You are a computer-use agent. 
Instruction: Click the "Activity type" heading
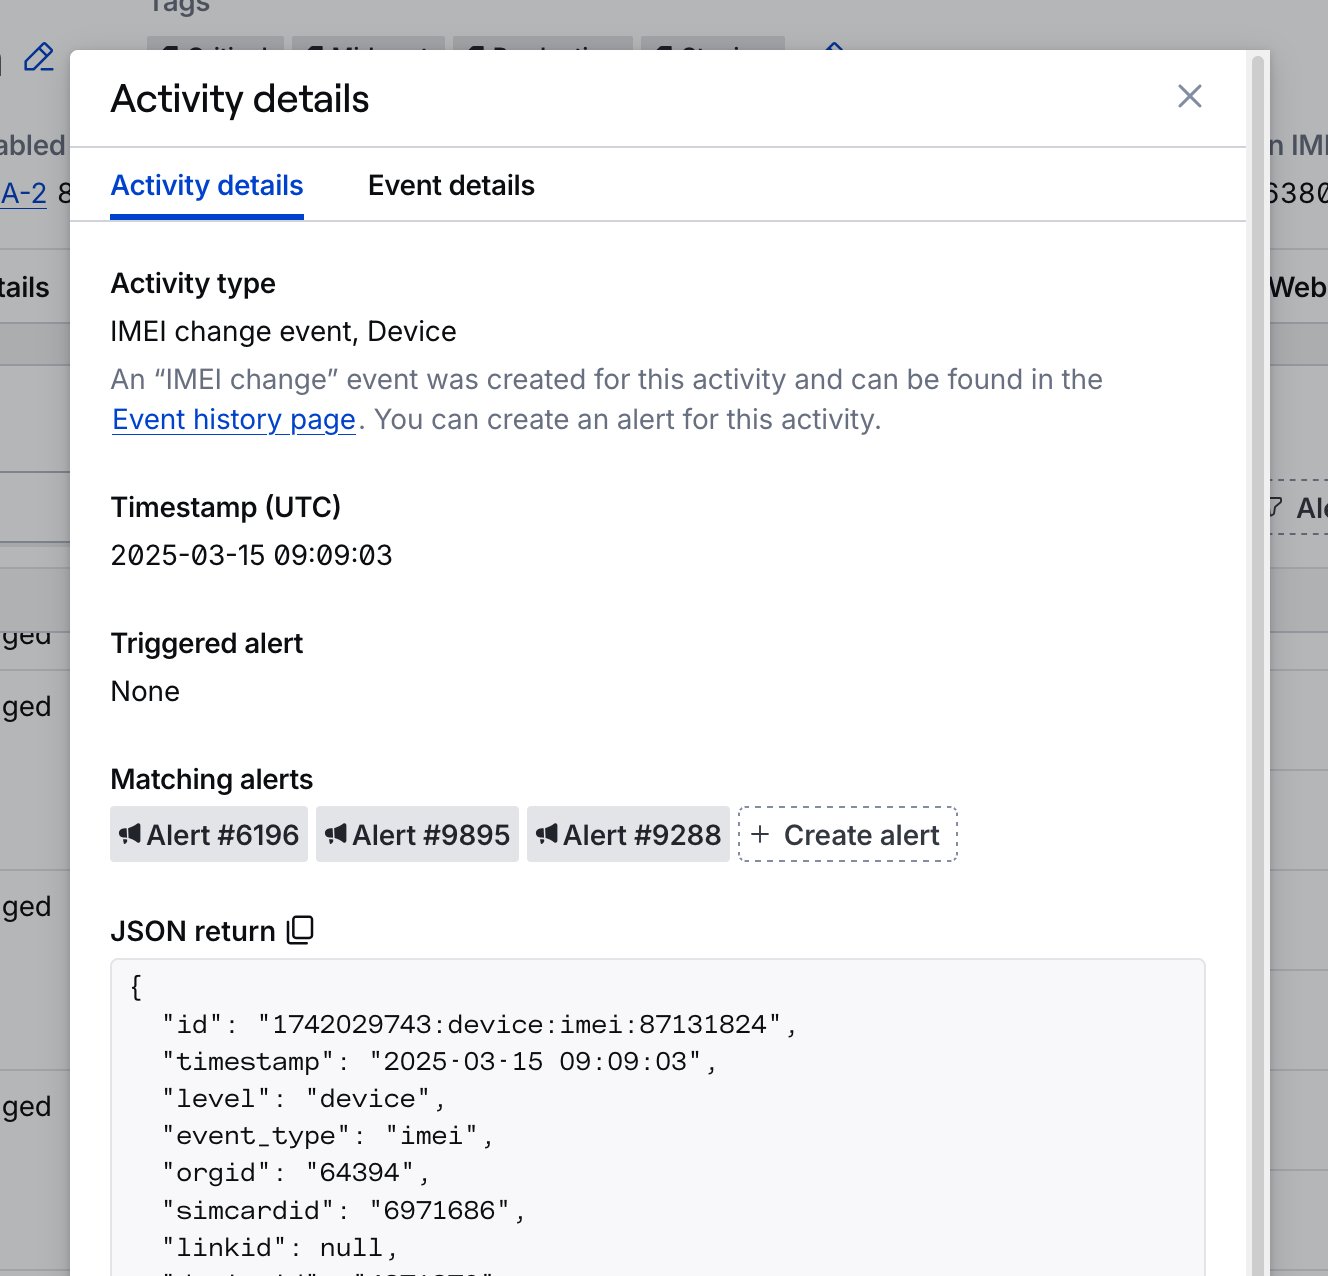193,283
